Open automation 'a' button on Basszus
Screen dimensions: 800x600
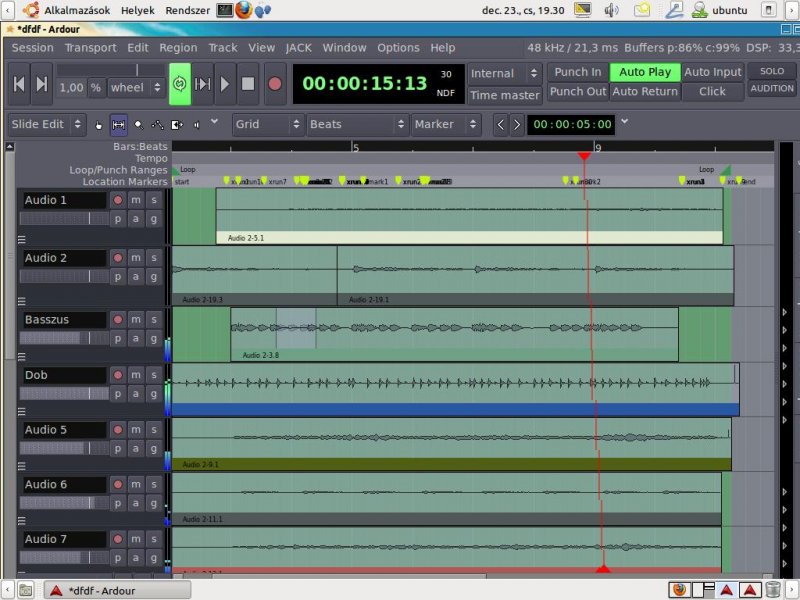pos(136,338)
